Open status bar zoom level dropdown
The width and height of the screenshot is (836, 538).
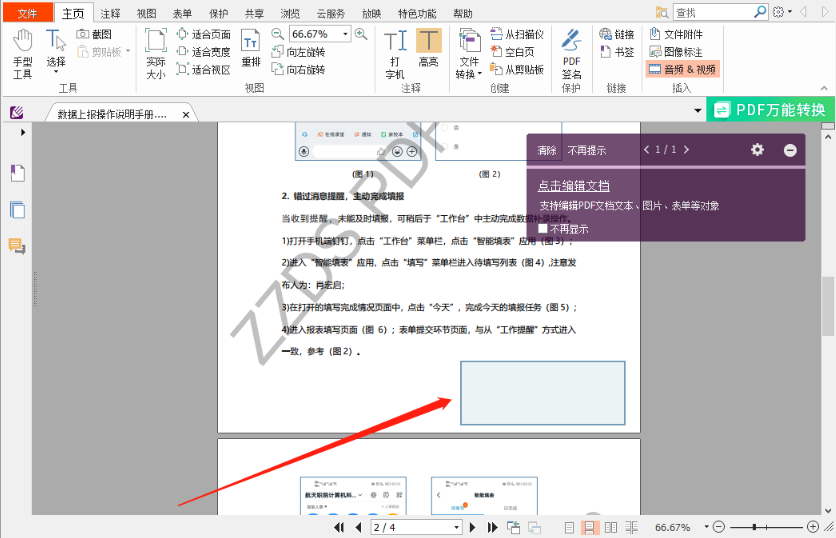pos(706,527)
